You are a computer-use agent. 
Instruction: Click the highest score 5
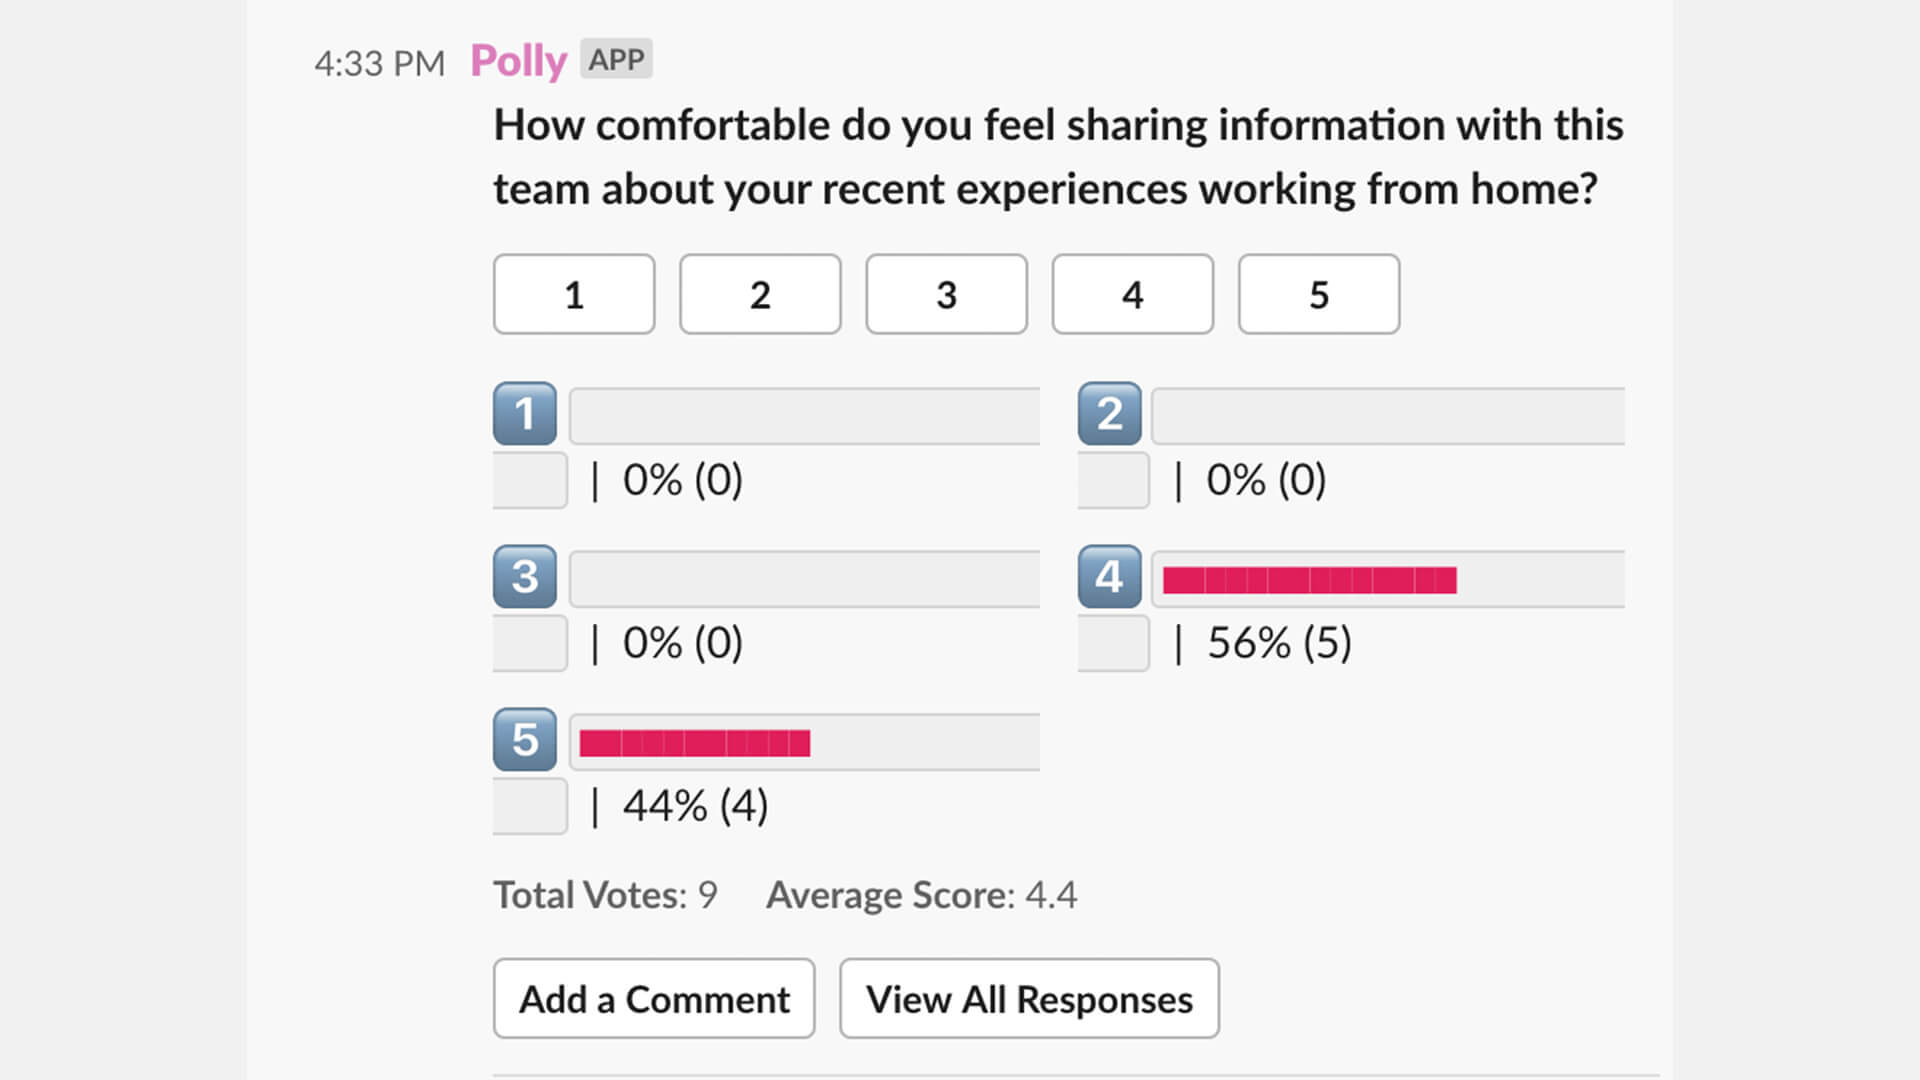(1319, 293)
